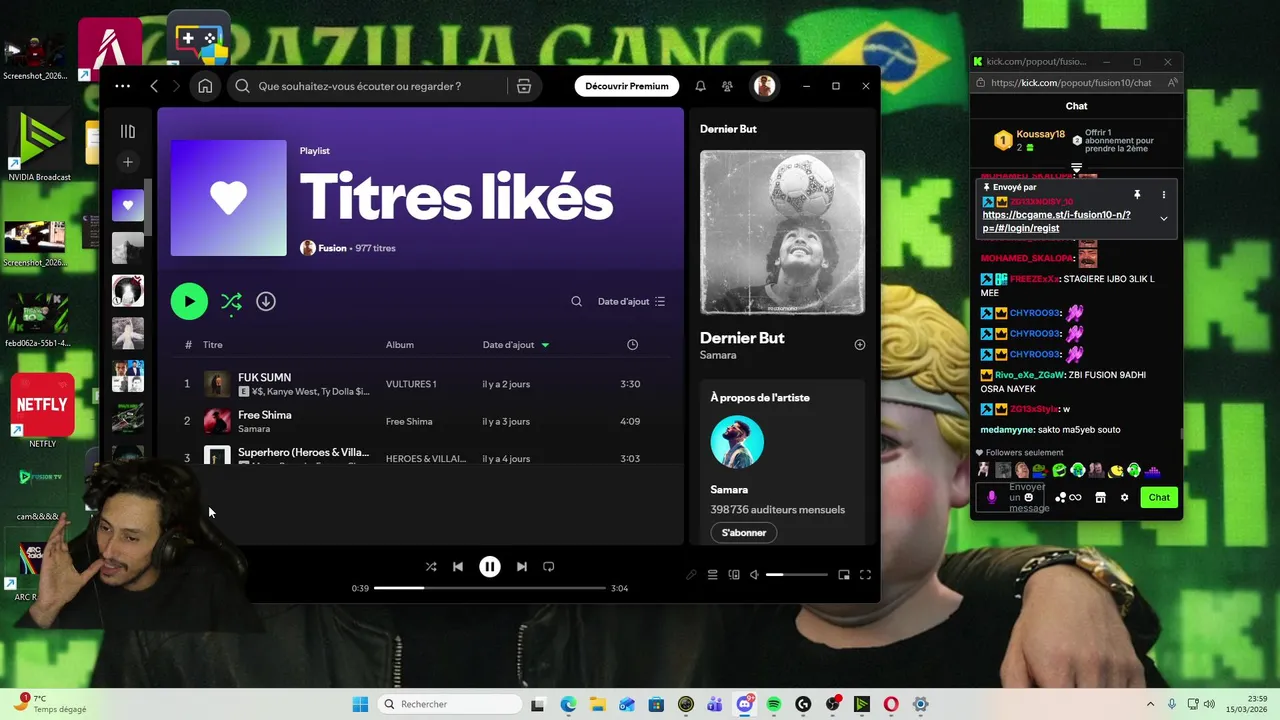Download the Titres likés playlist

[x=266, y=301]
